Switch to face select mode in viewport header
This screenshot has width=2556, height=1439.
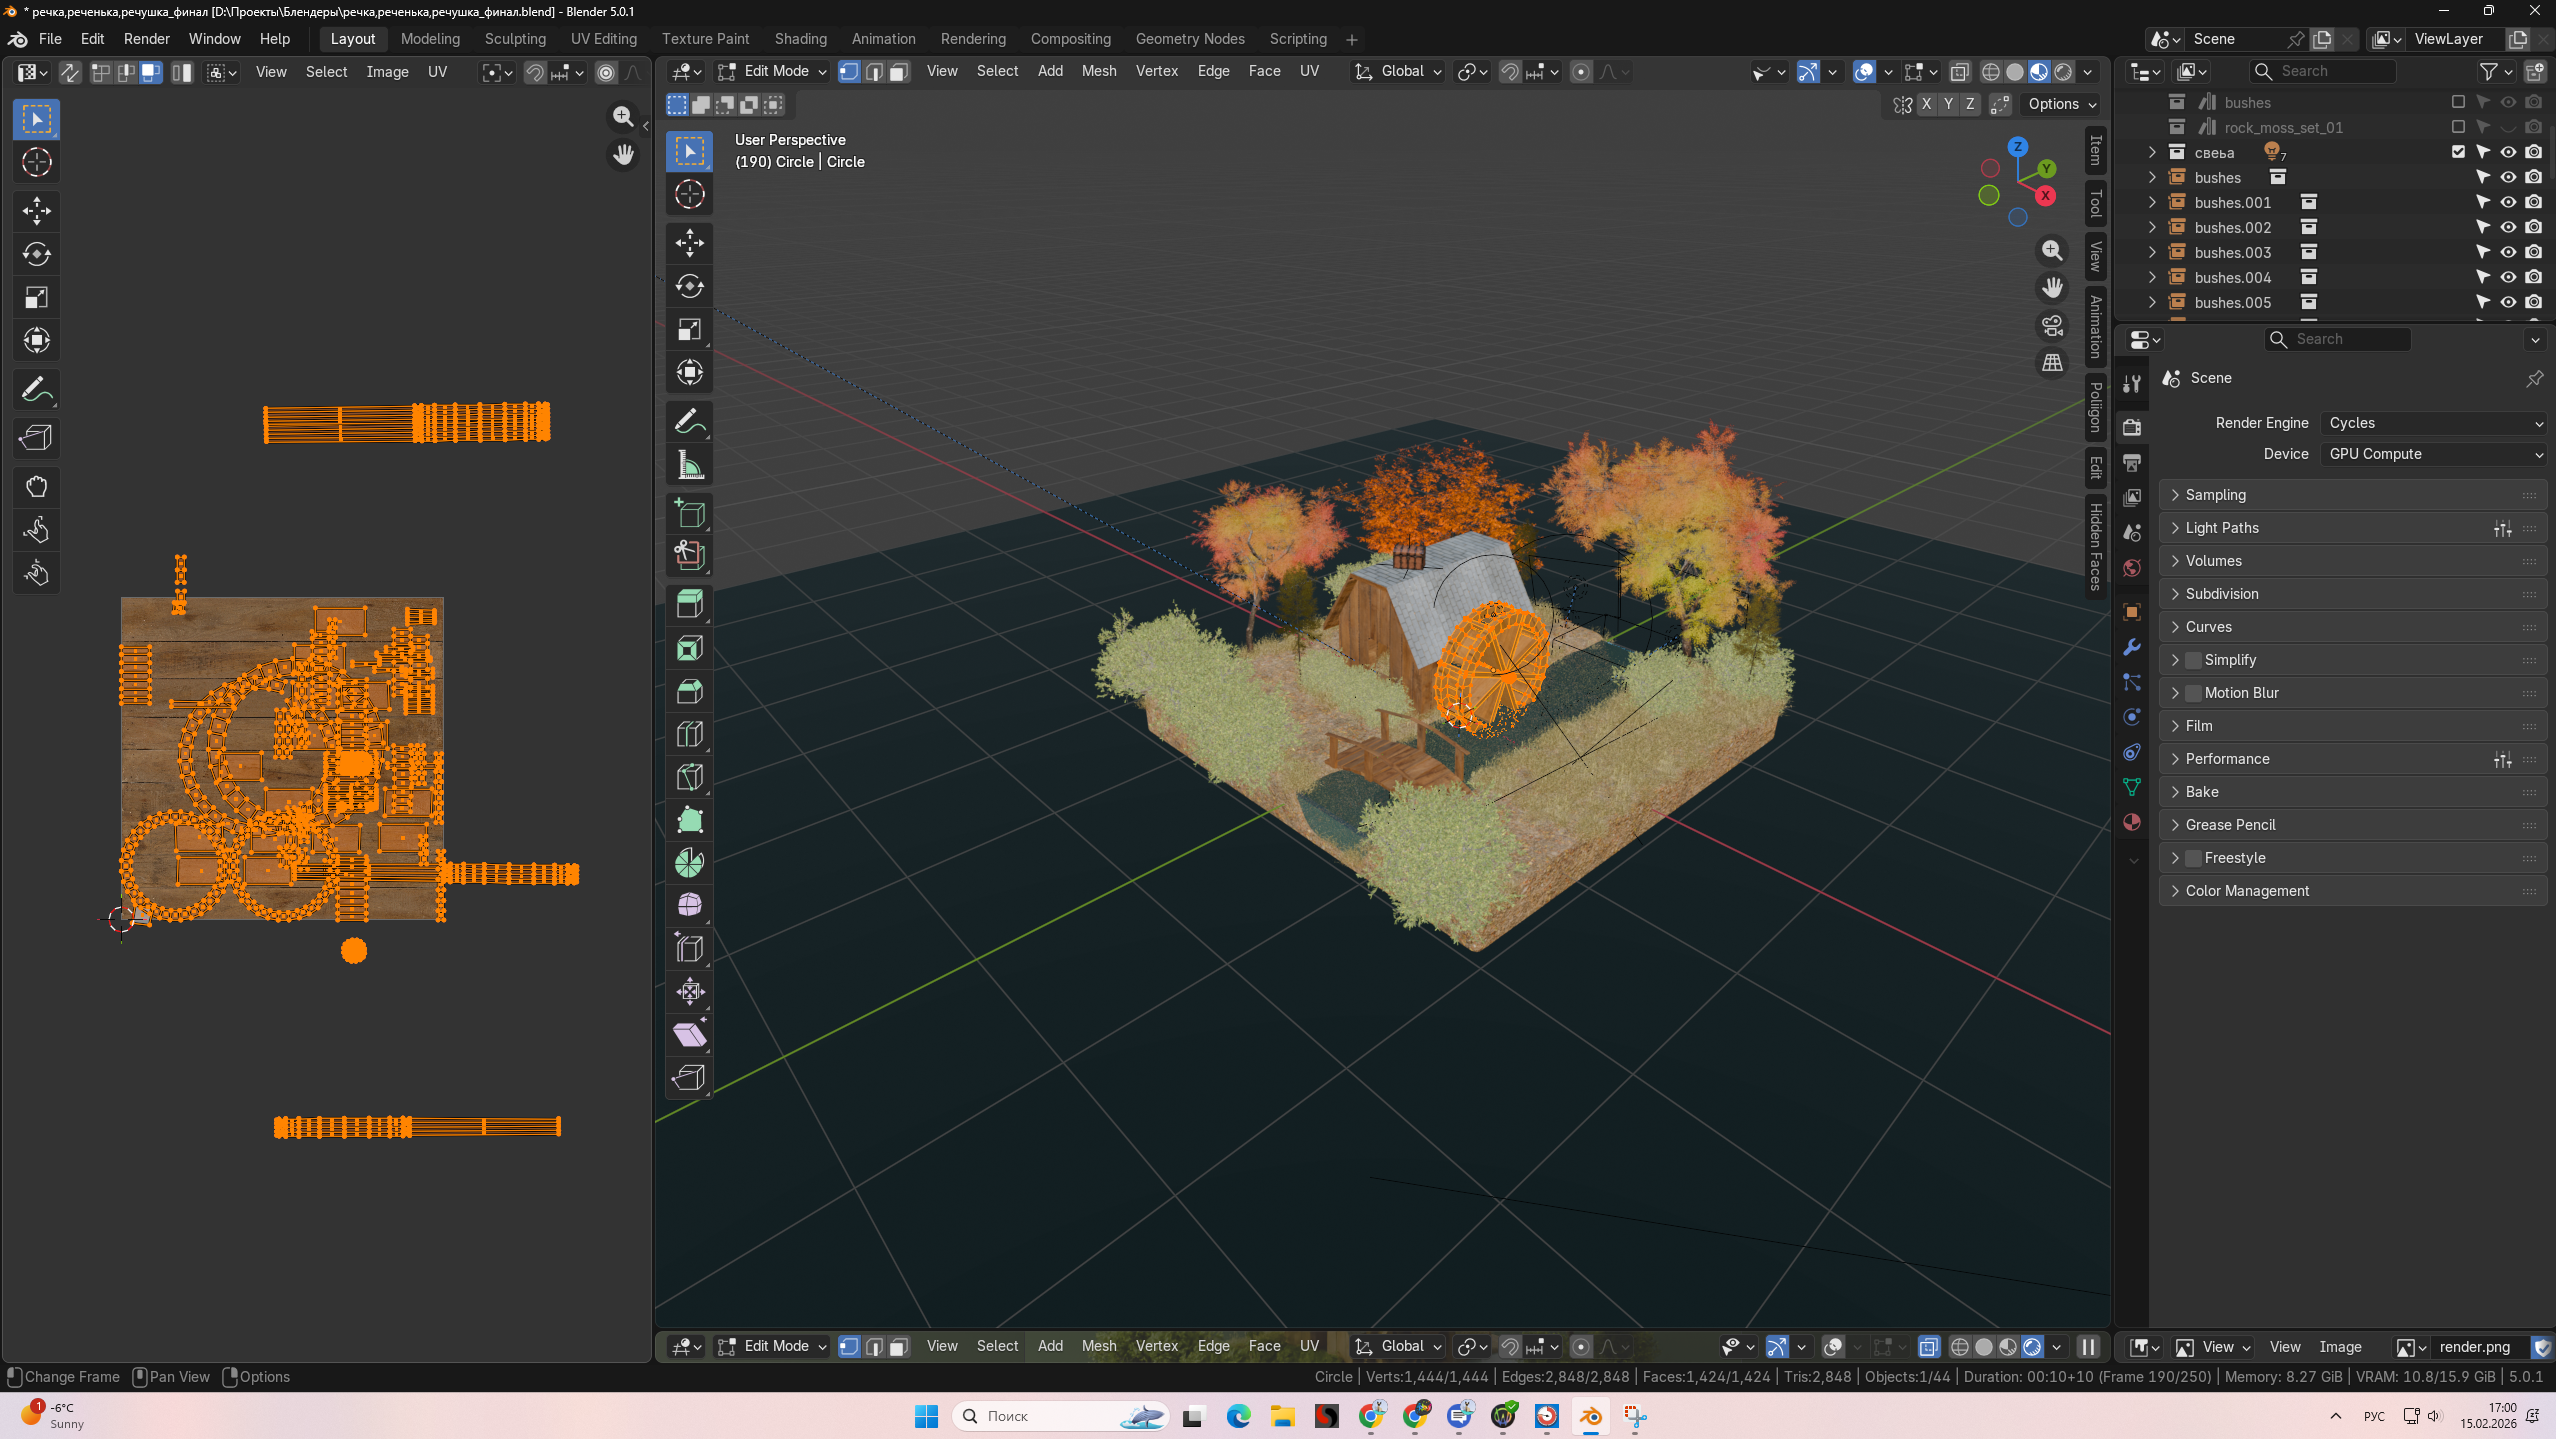898,72
